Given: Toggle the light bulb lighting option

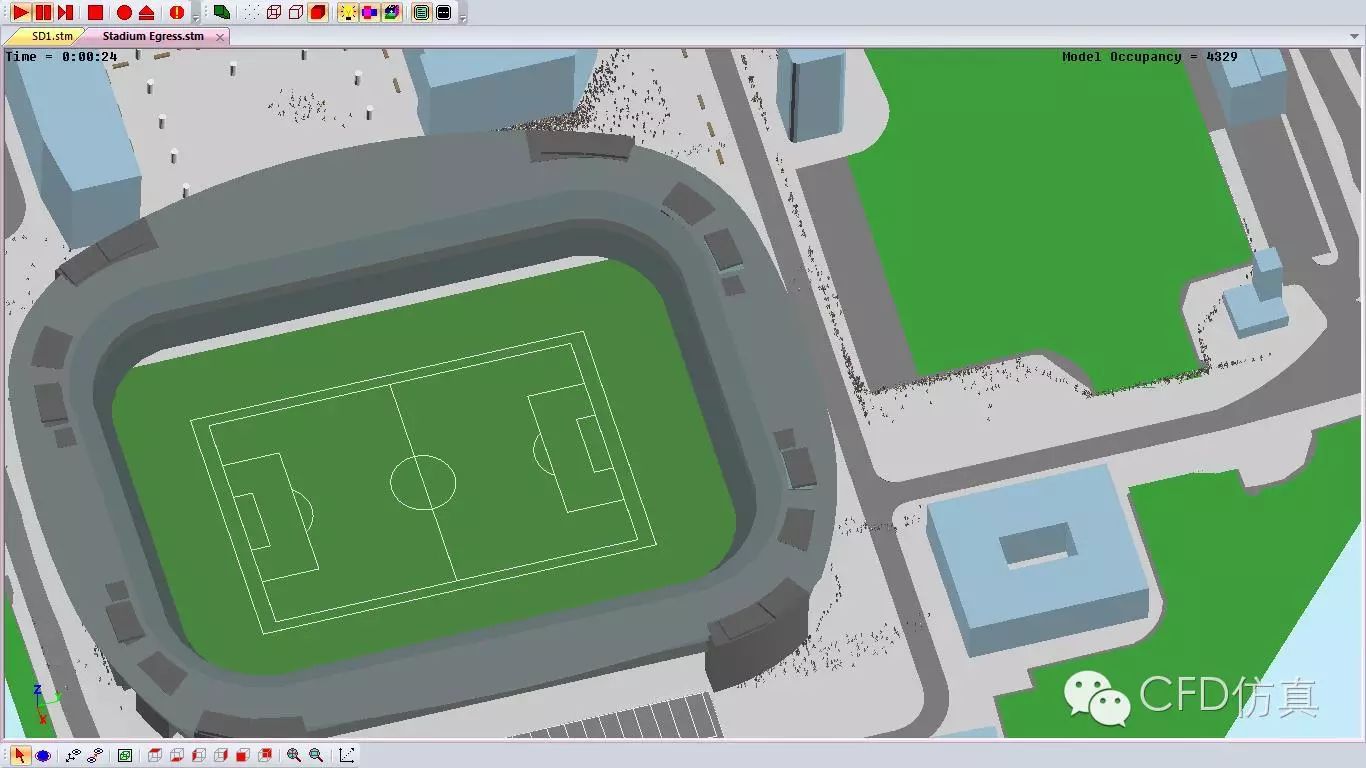Looking at the screenshot, I should pos(347,13).
